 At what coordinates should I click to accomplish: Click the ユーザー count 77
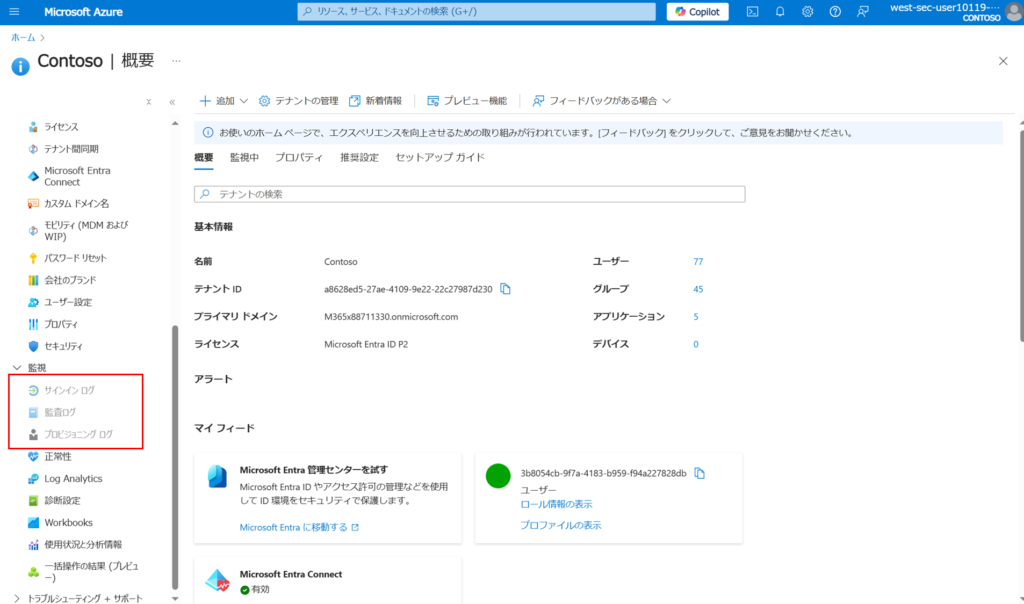tap(698, 261)
